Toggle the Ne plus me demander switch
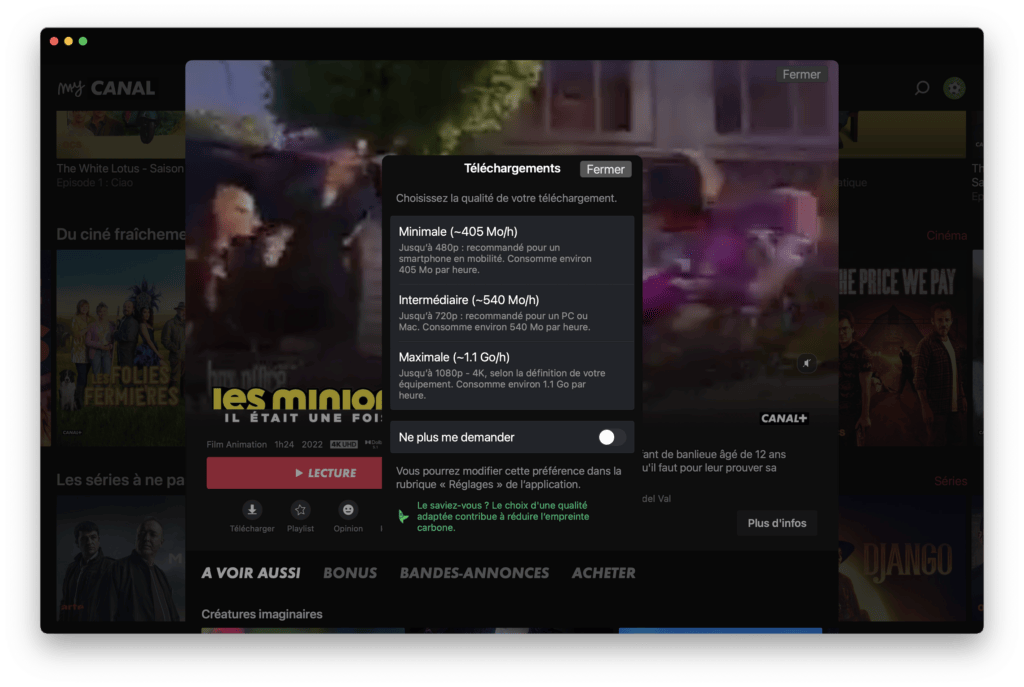Image resolution: width=1024 pixels, height=687 pixels. coord(612,437)
